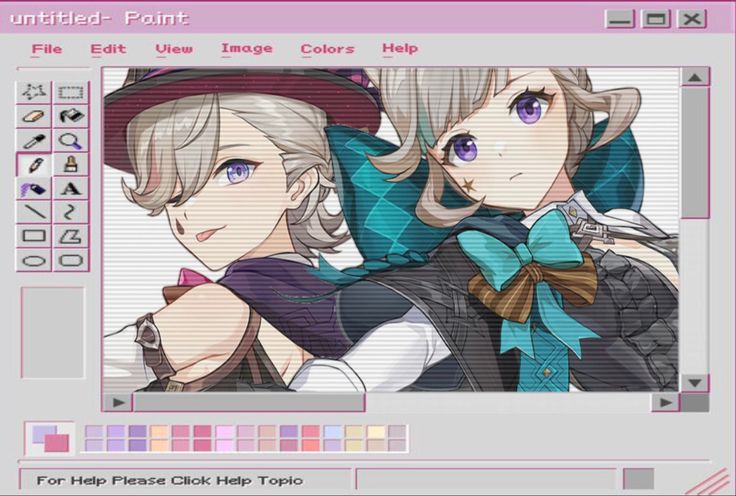This screenshot has width=736, height=496.
Task: Activate the Pick Color eyedropper tool
Action: [x=35, y=141]
